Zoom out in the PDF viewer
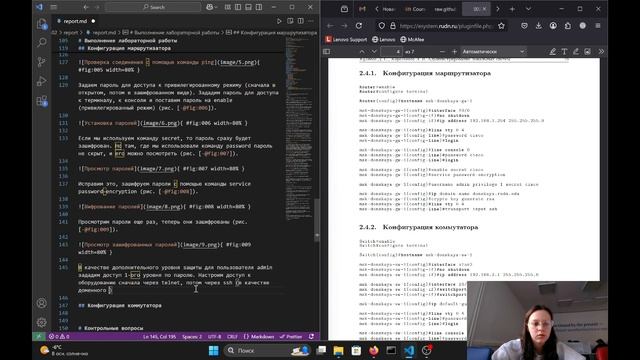640x360 pixels. (442, 52)
